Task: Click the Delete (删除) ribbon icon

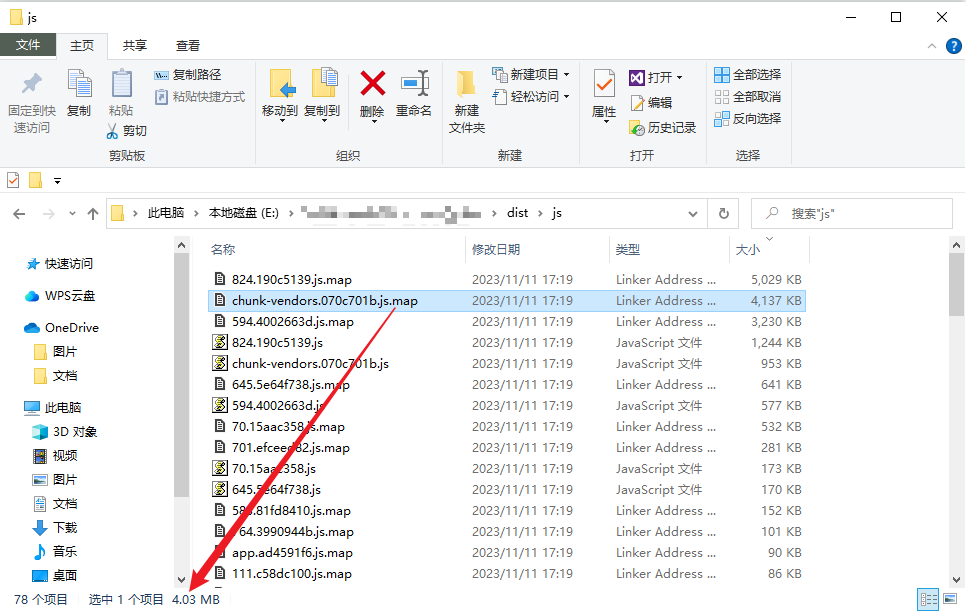Action: (372, 84)
